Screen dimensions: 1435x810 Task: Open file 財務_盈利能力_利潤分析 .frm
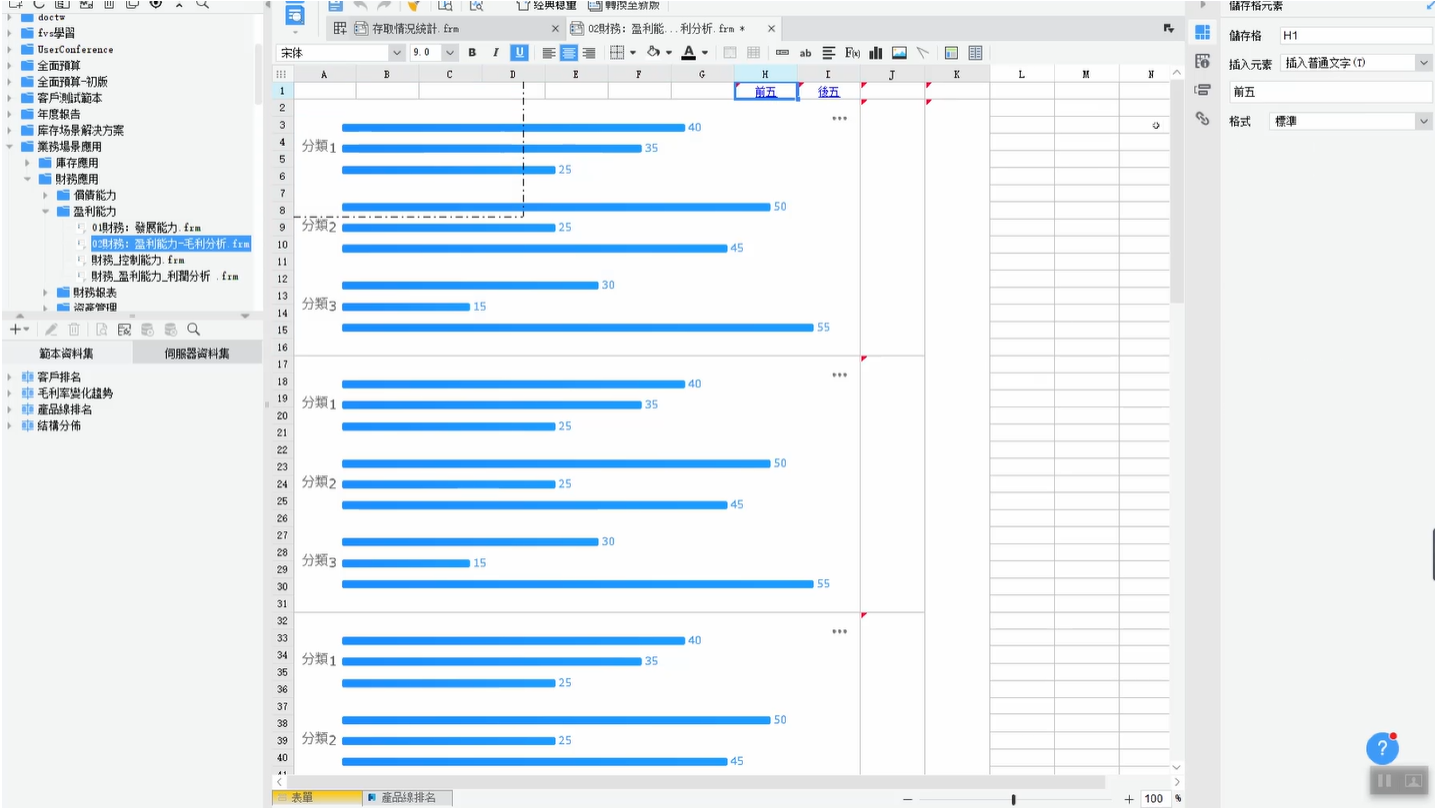(x=165, y=276)
